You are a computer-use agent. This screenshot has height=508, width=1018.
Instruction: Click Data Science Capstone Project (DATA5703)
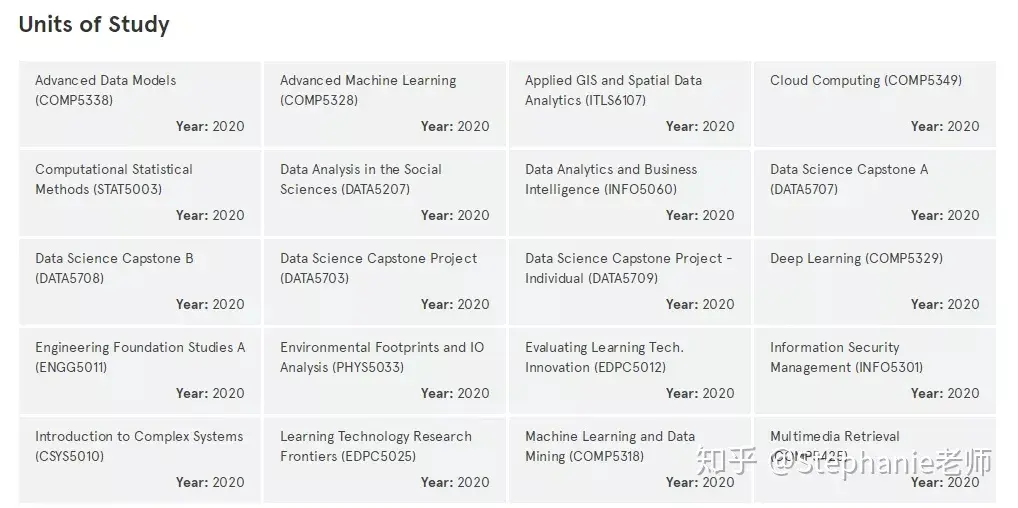385,282
